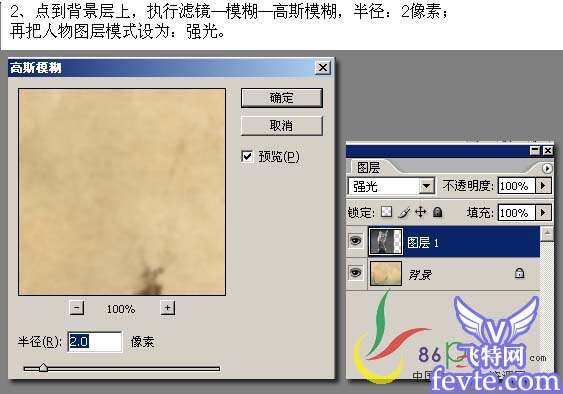This screenshot has height=394, width=563.
Task: Zoom out preview with minus button
Action: point(76,308)
